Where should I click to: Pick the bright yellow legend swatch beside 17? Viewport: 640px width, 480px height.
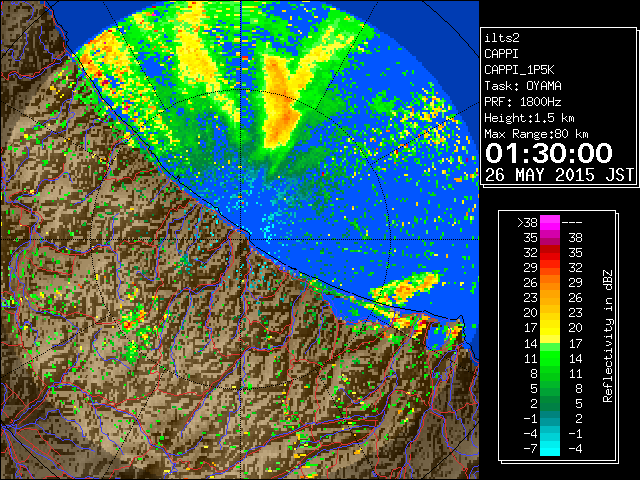point(550,328)
